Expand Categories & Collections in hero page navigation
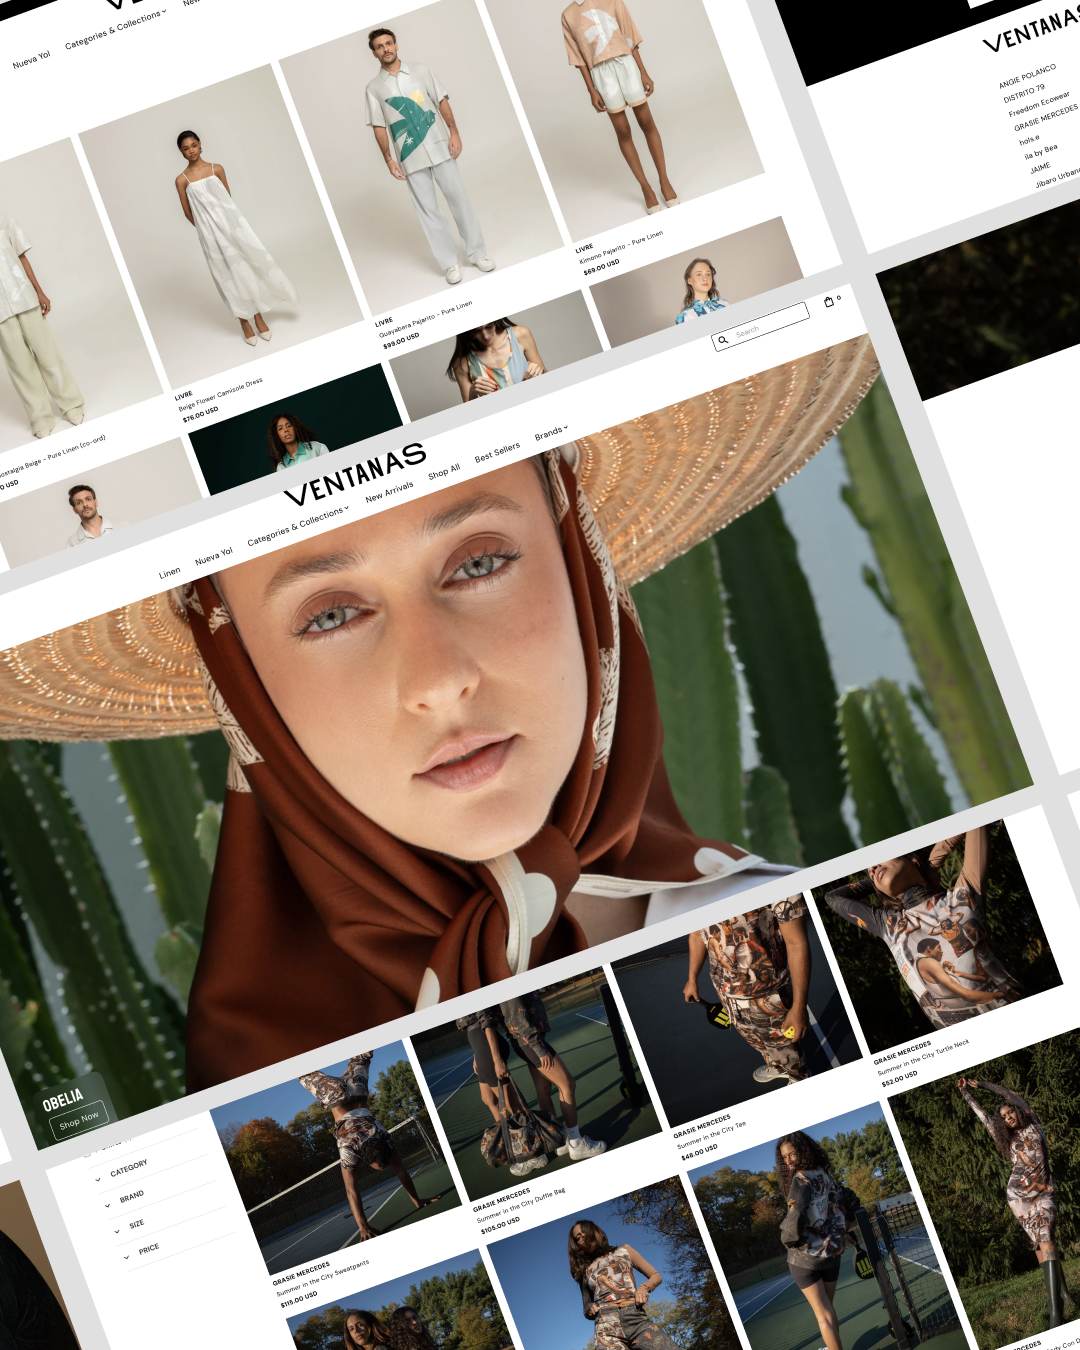 point(298,526)
